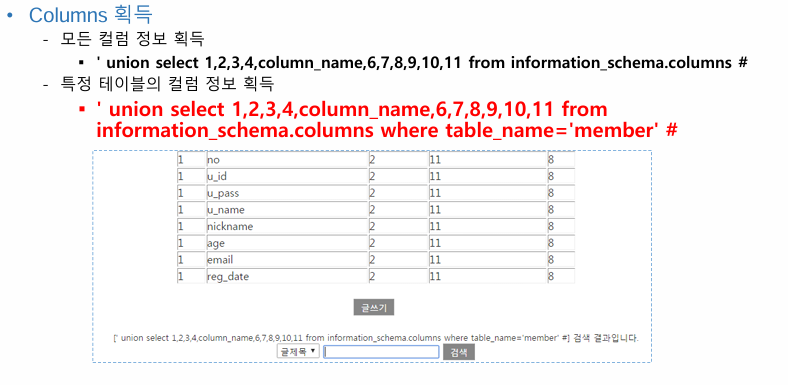Select the 'u_pass' cell
The image size is (788, 385).
coord(287,193)
